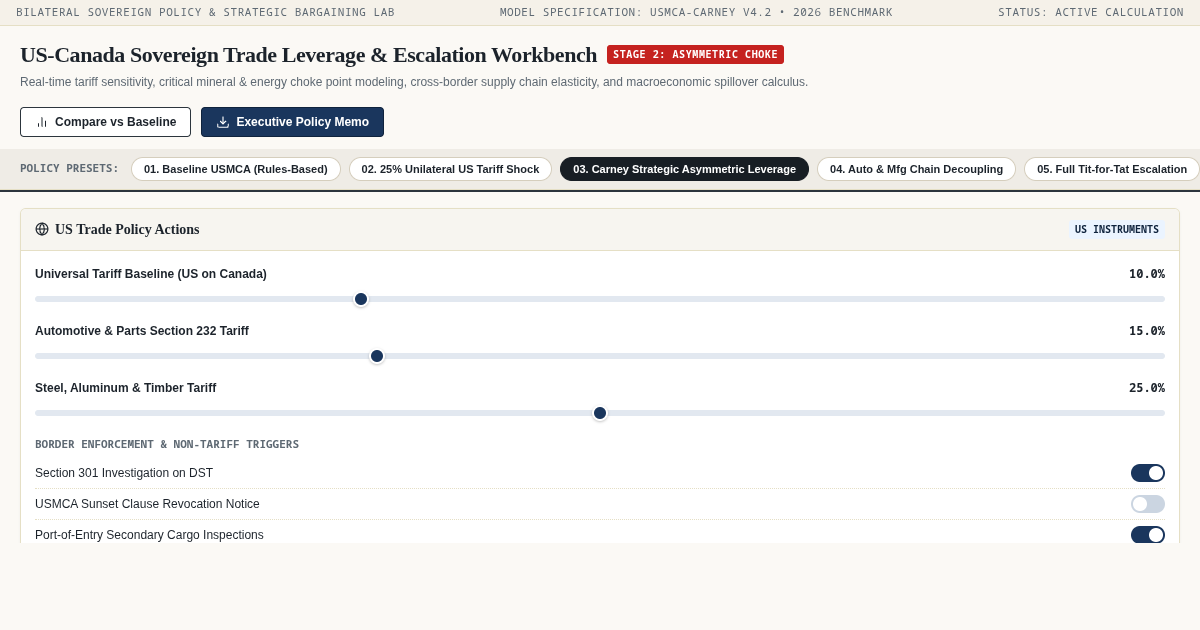1200x630 pixels.
Task: Click the 10.0% universal tariff value
Action: [1147, 274]
